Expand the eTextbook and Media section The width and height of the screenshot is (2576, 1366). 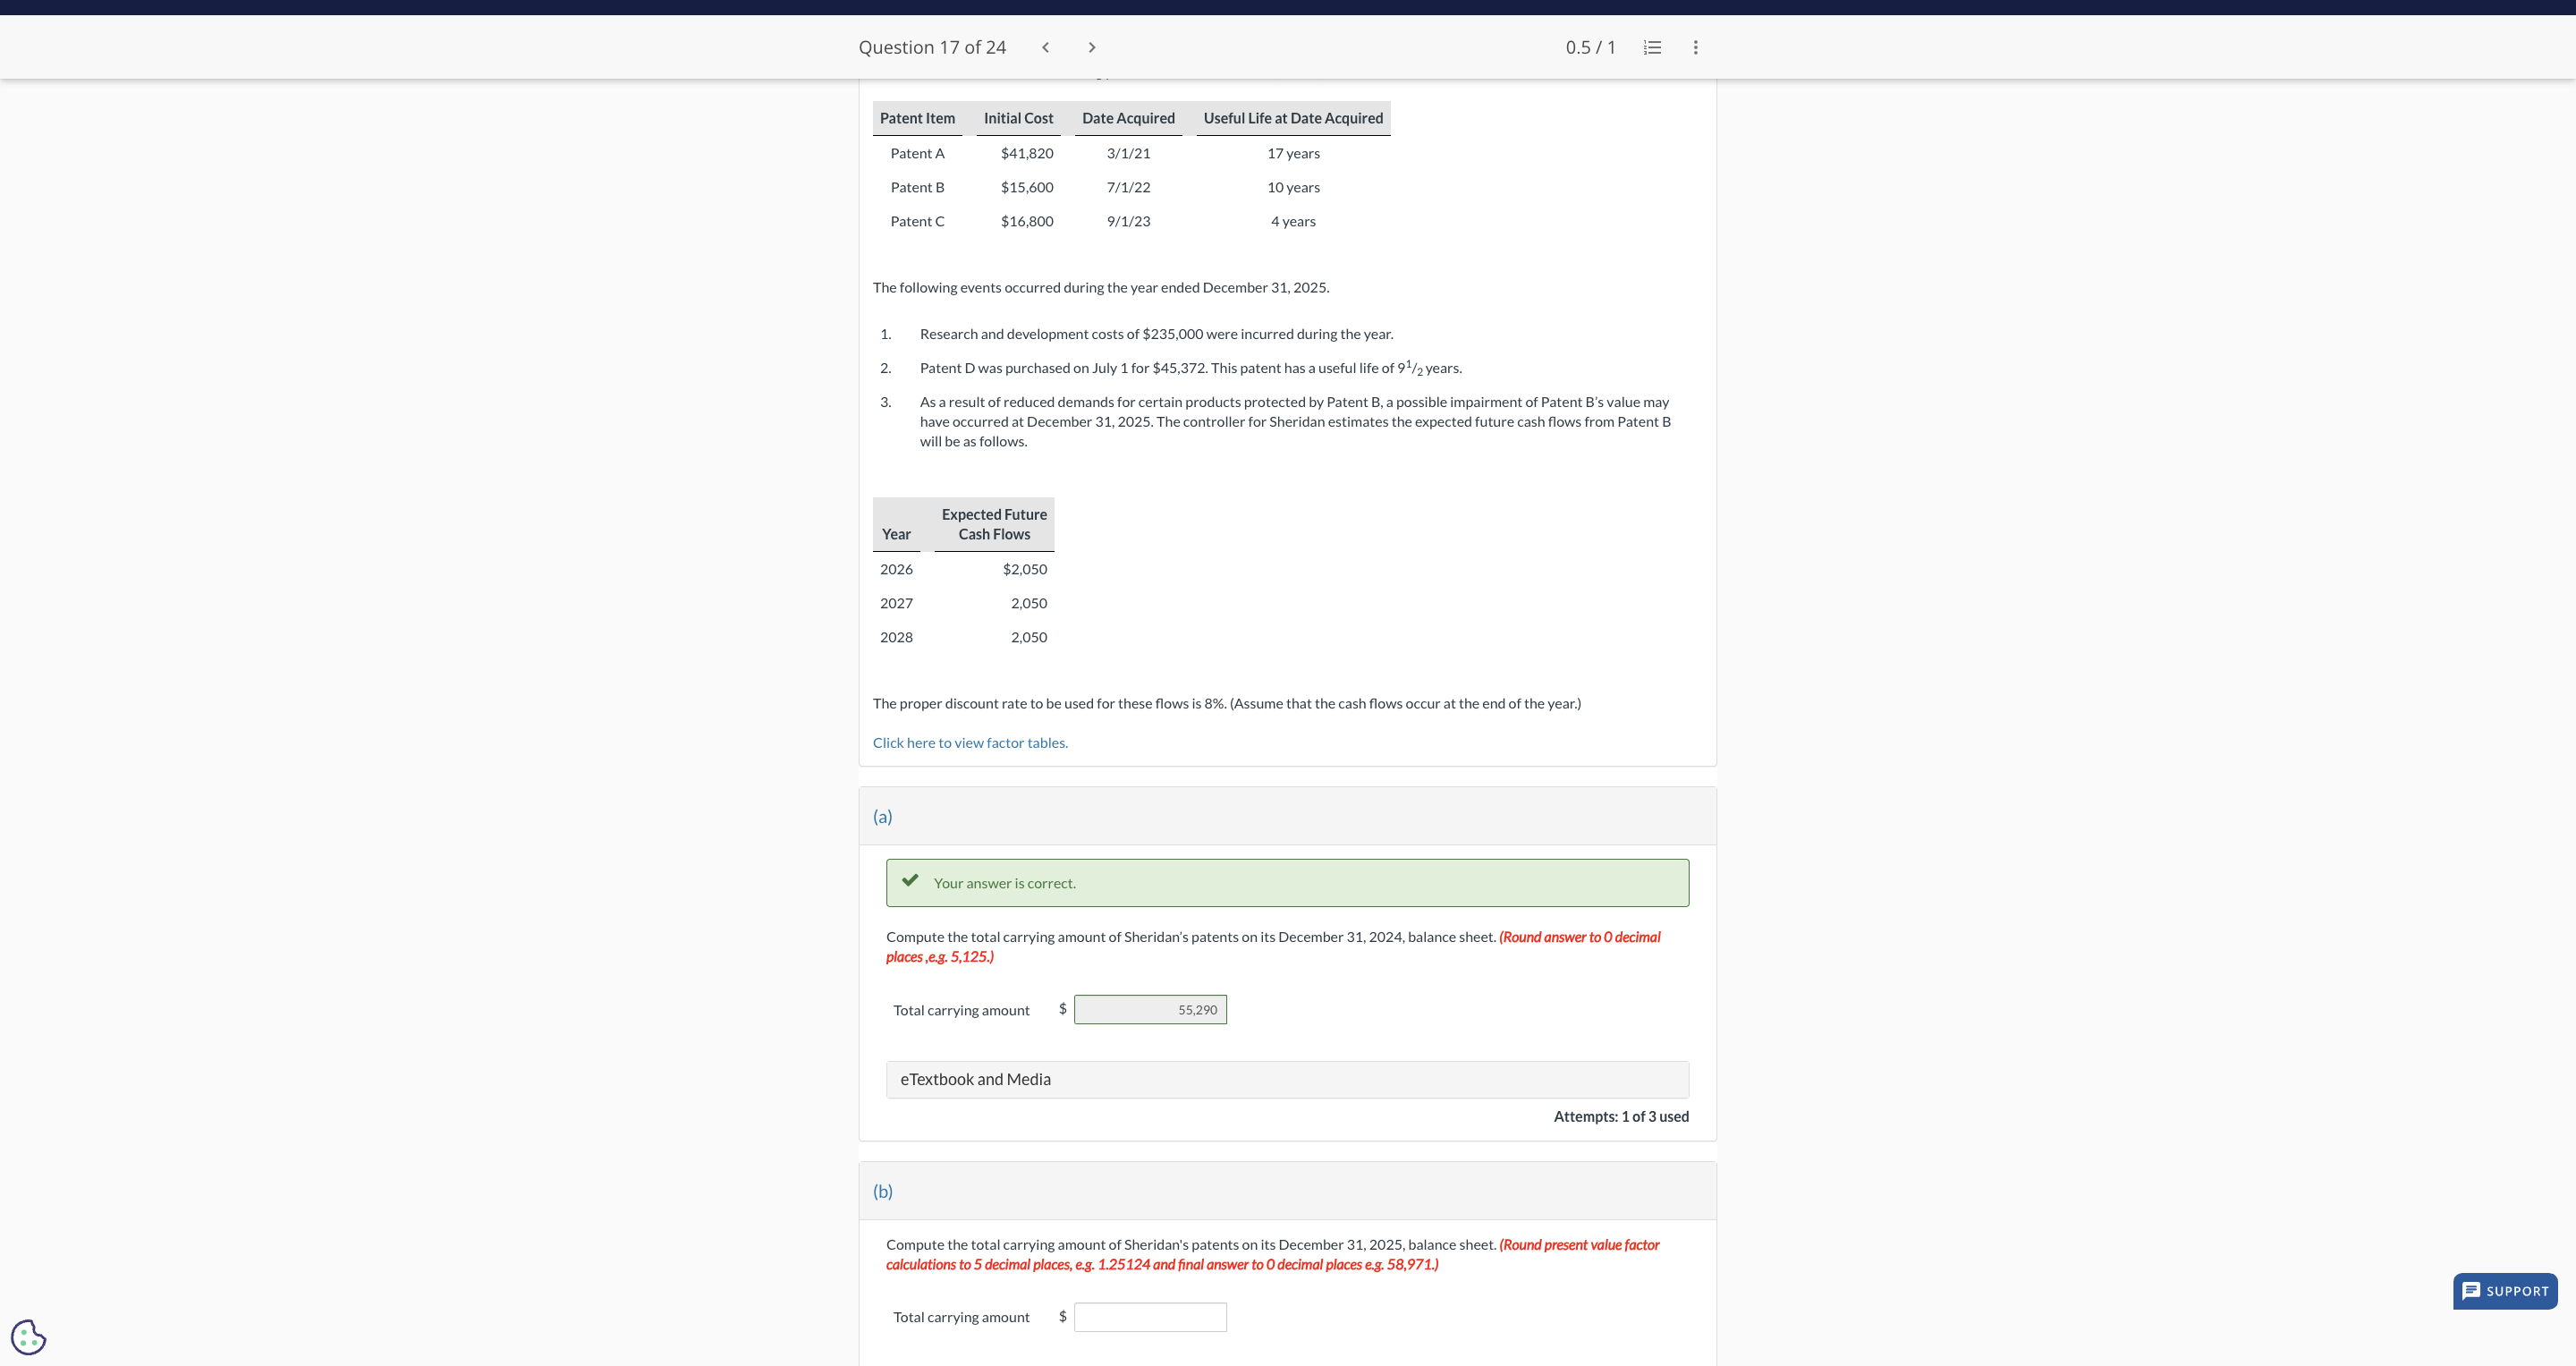point(1286,1079)
